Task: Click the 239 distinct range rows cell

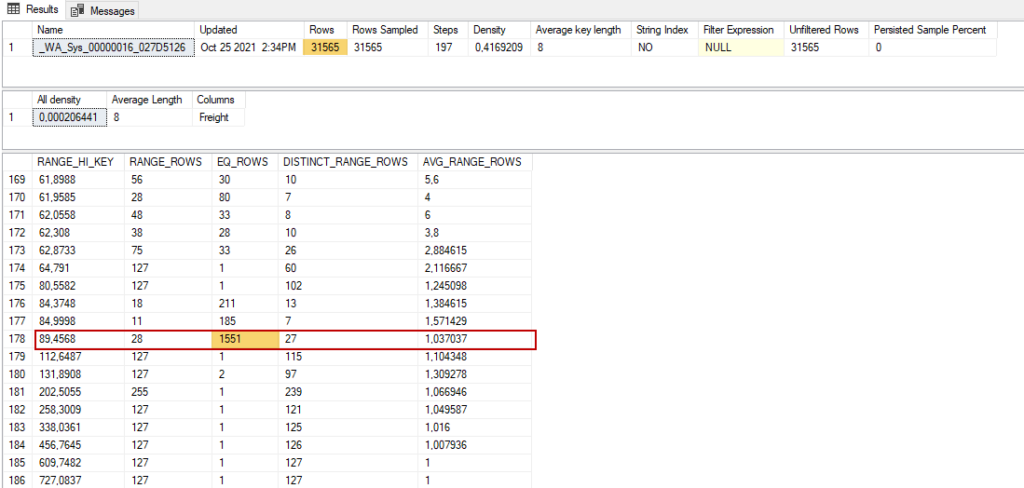Action: (x=348, y=392)
